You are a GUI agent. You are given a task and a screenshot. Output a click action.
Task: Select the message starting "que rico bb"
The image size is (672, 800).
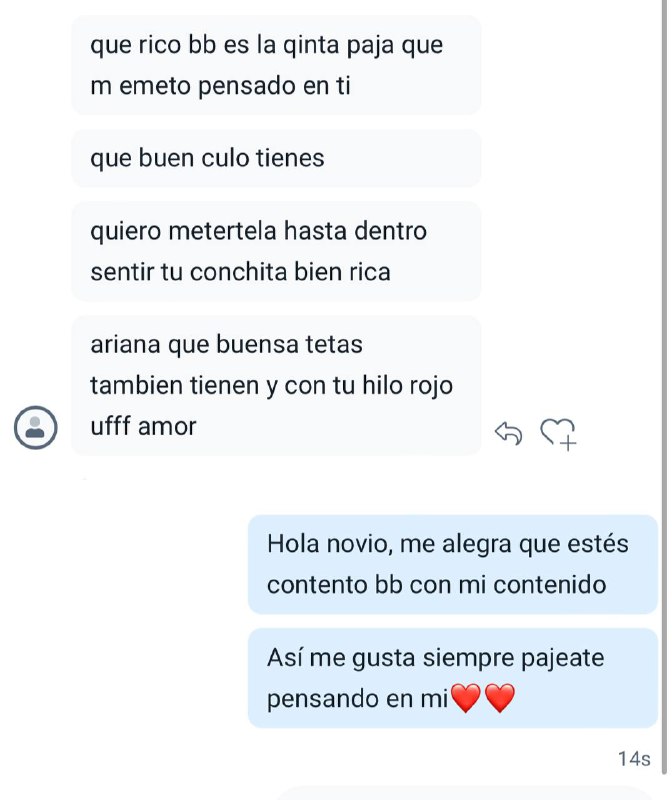(275, 65)
